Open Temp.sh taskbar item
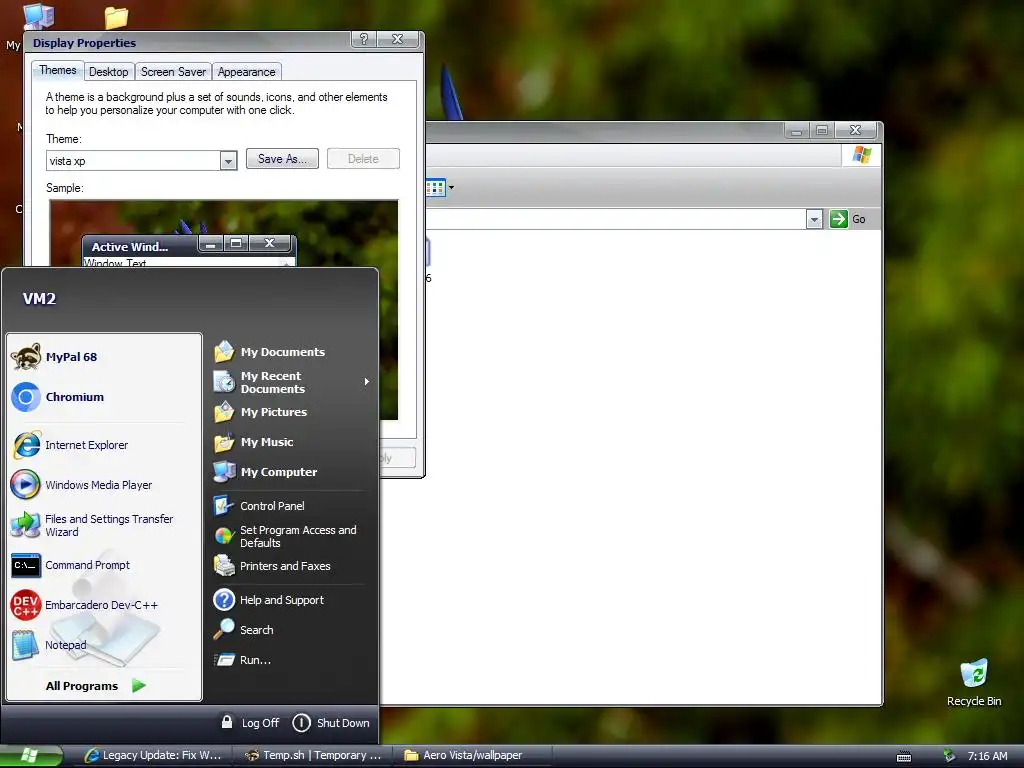The image size is (1024, 768). pos(312,756)
